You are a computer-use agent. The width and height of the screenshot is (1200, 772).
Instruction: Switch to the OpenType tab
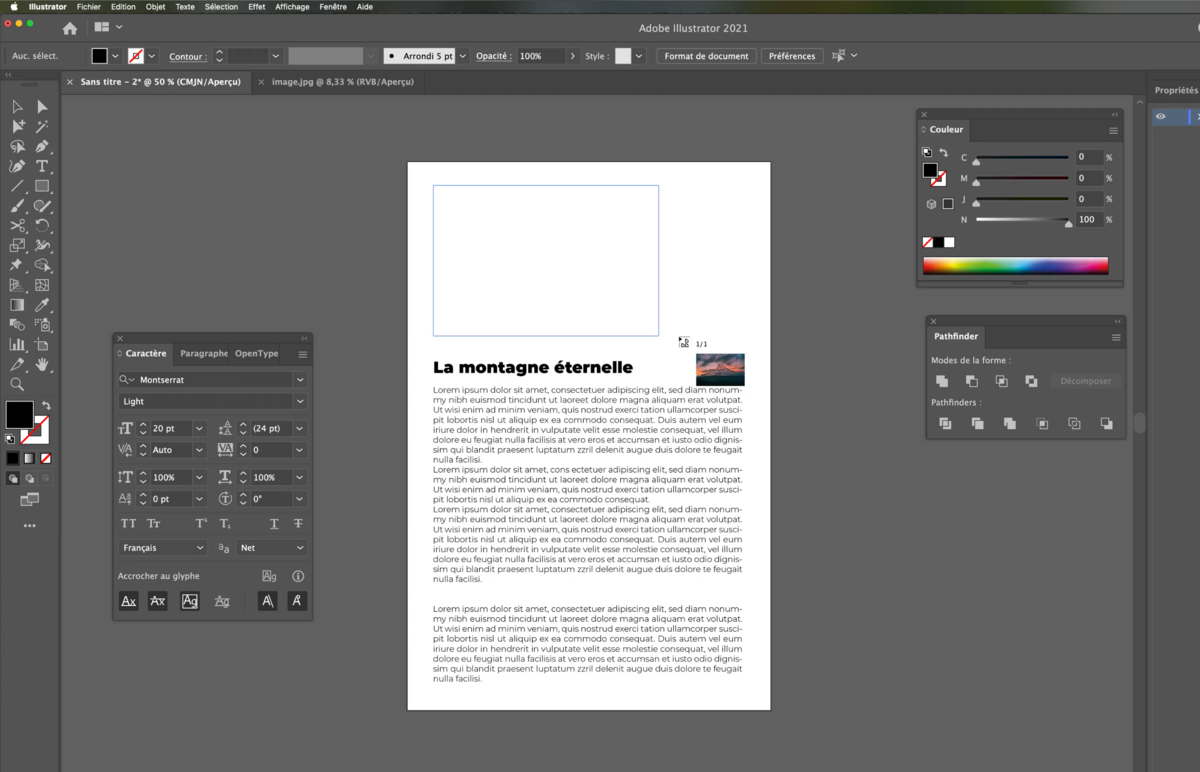coord(257,354)
